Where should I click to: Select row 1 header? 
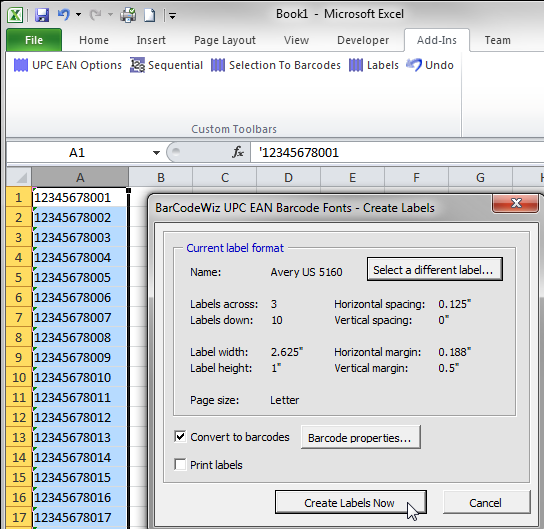click(19, 197)
